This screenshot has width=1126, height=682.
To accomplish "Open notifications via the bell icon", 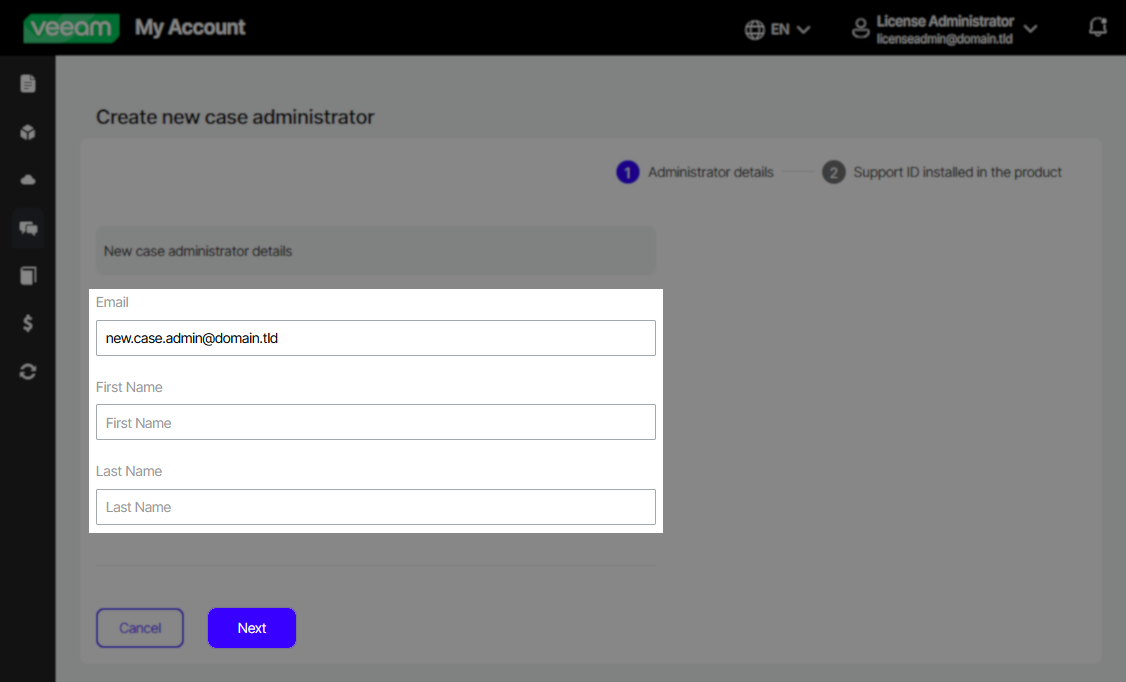I will click(1097, 27).
